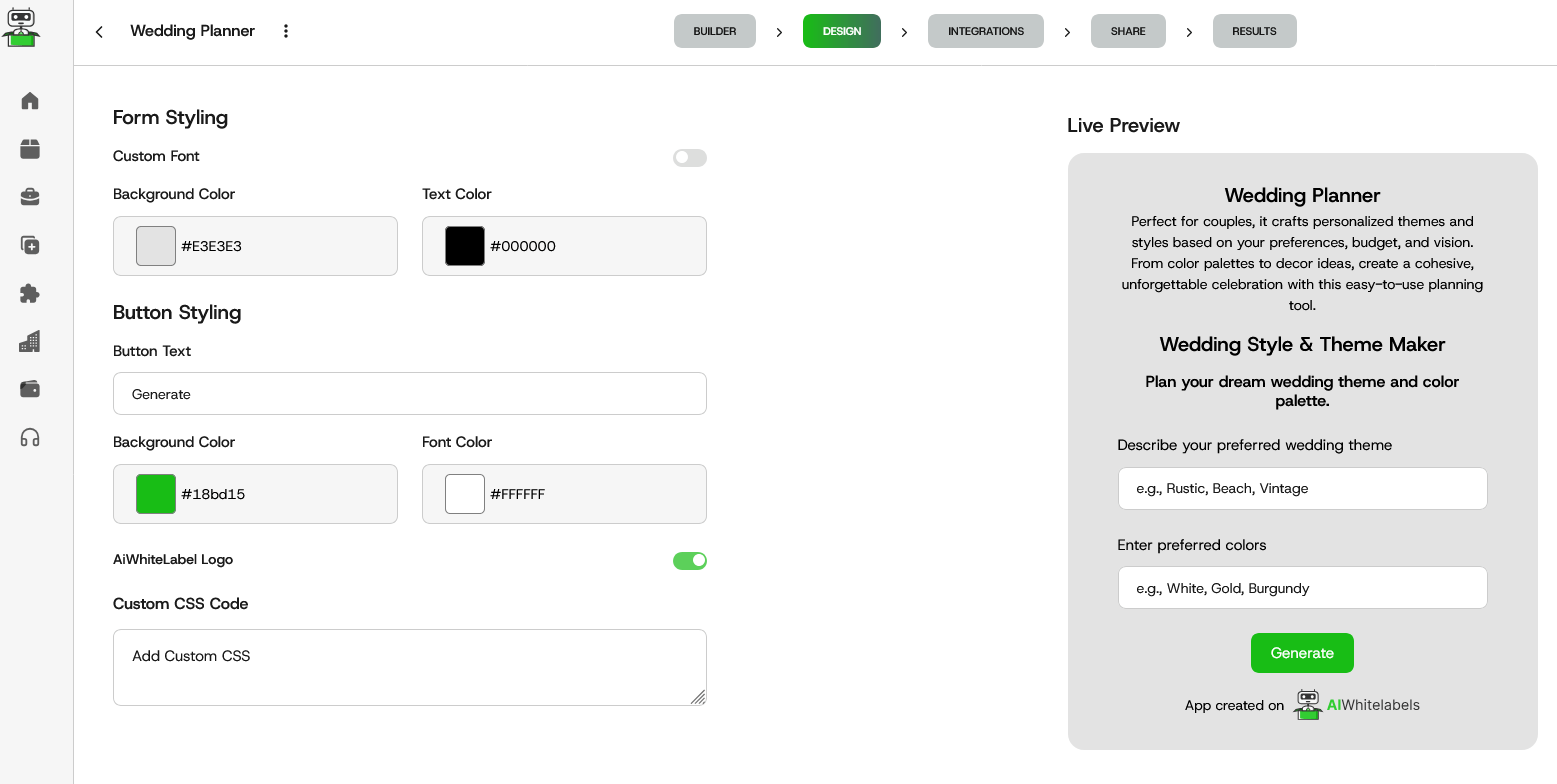Open Support via the headphones sidebar icon
The image size is (1557, 784).
[x=30, y=437]
